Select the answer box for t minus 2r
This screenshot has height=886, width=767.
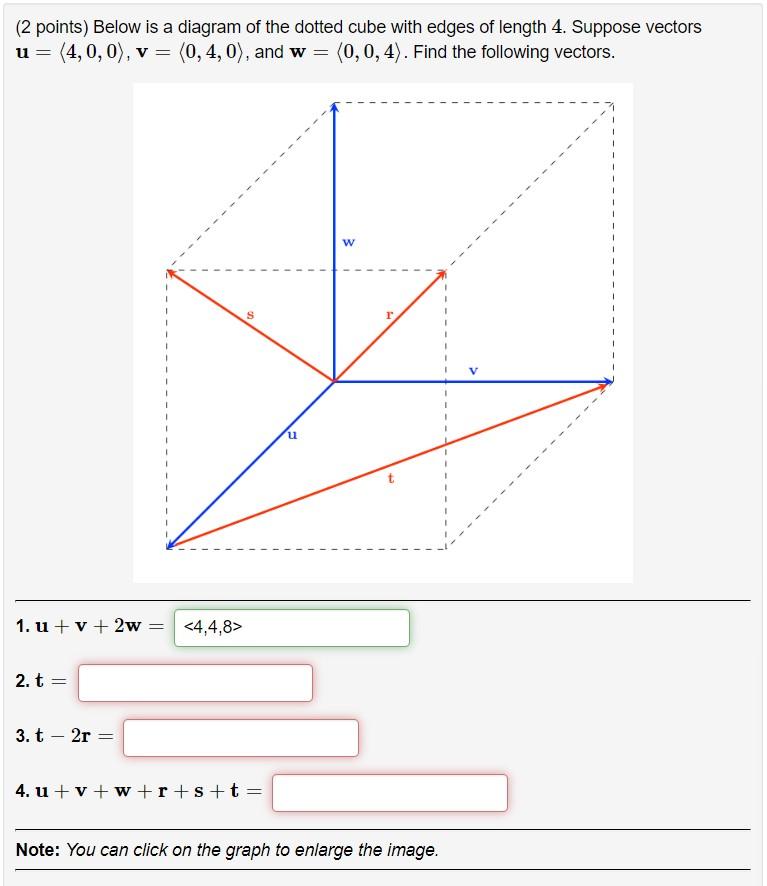click(x=240, y=738)
